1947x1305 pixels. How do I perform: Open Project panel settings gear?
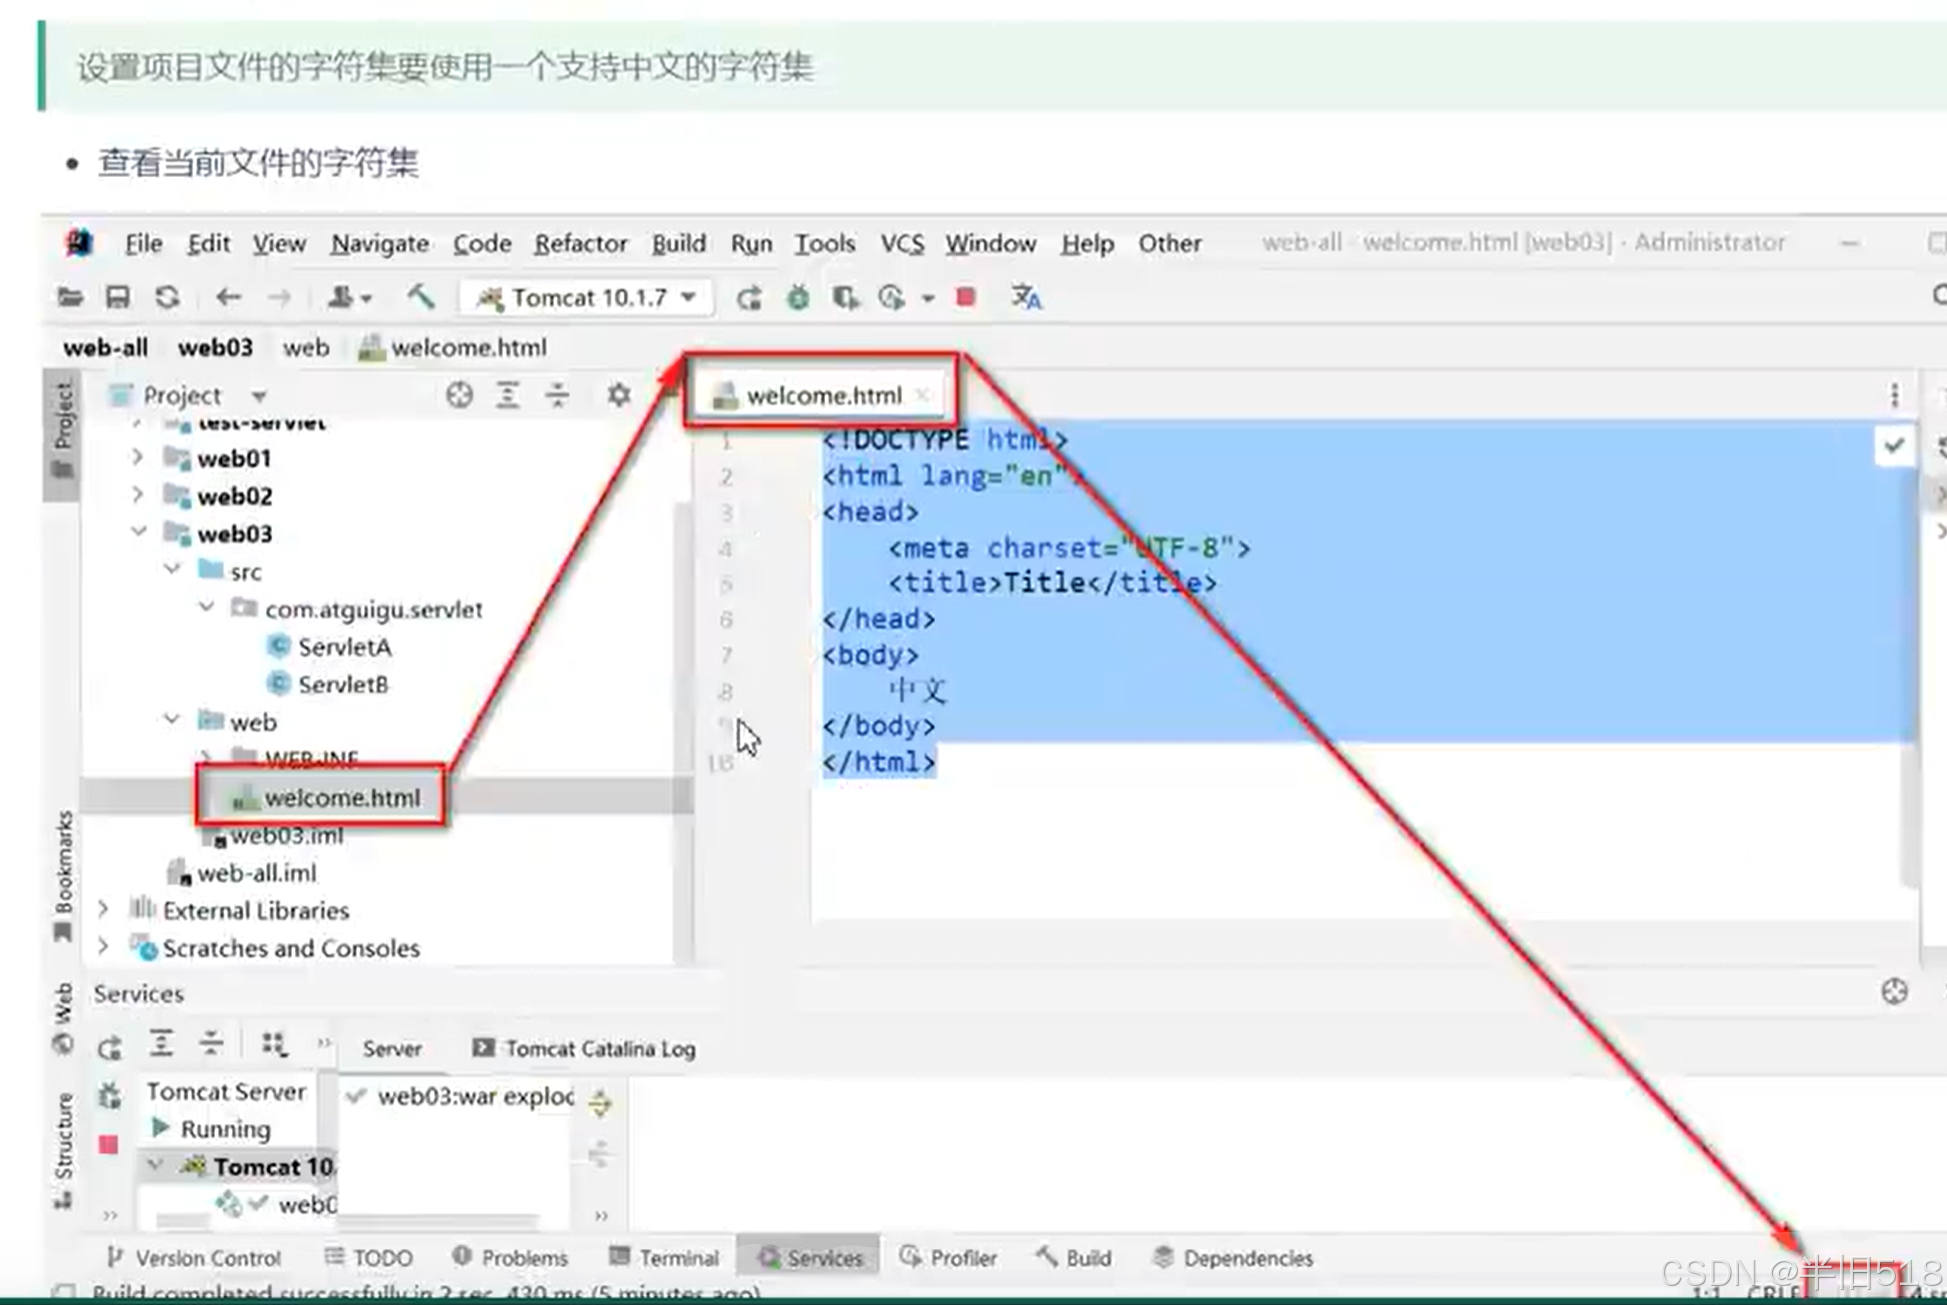point(619,395)
